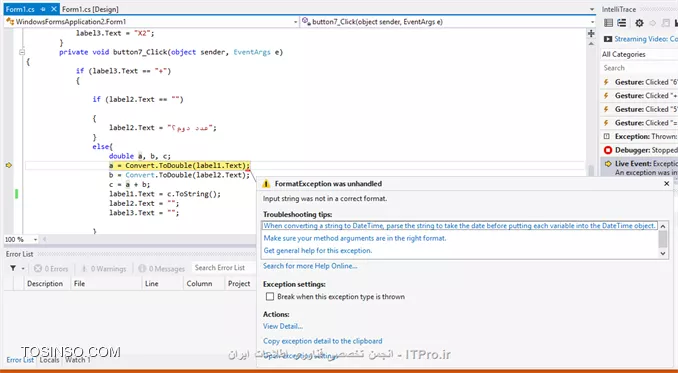678x373 pixels.
Task: Expand the Error List filter dropdown arrow
Action: pyautogui.click(x=23, y=268)
